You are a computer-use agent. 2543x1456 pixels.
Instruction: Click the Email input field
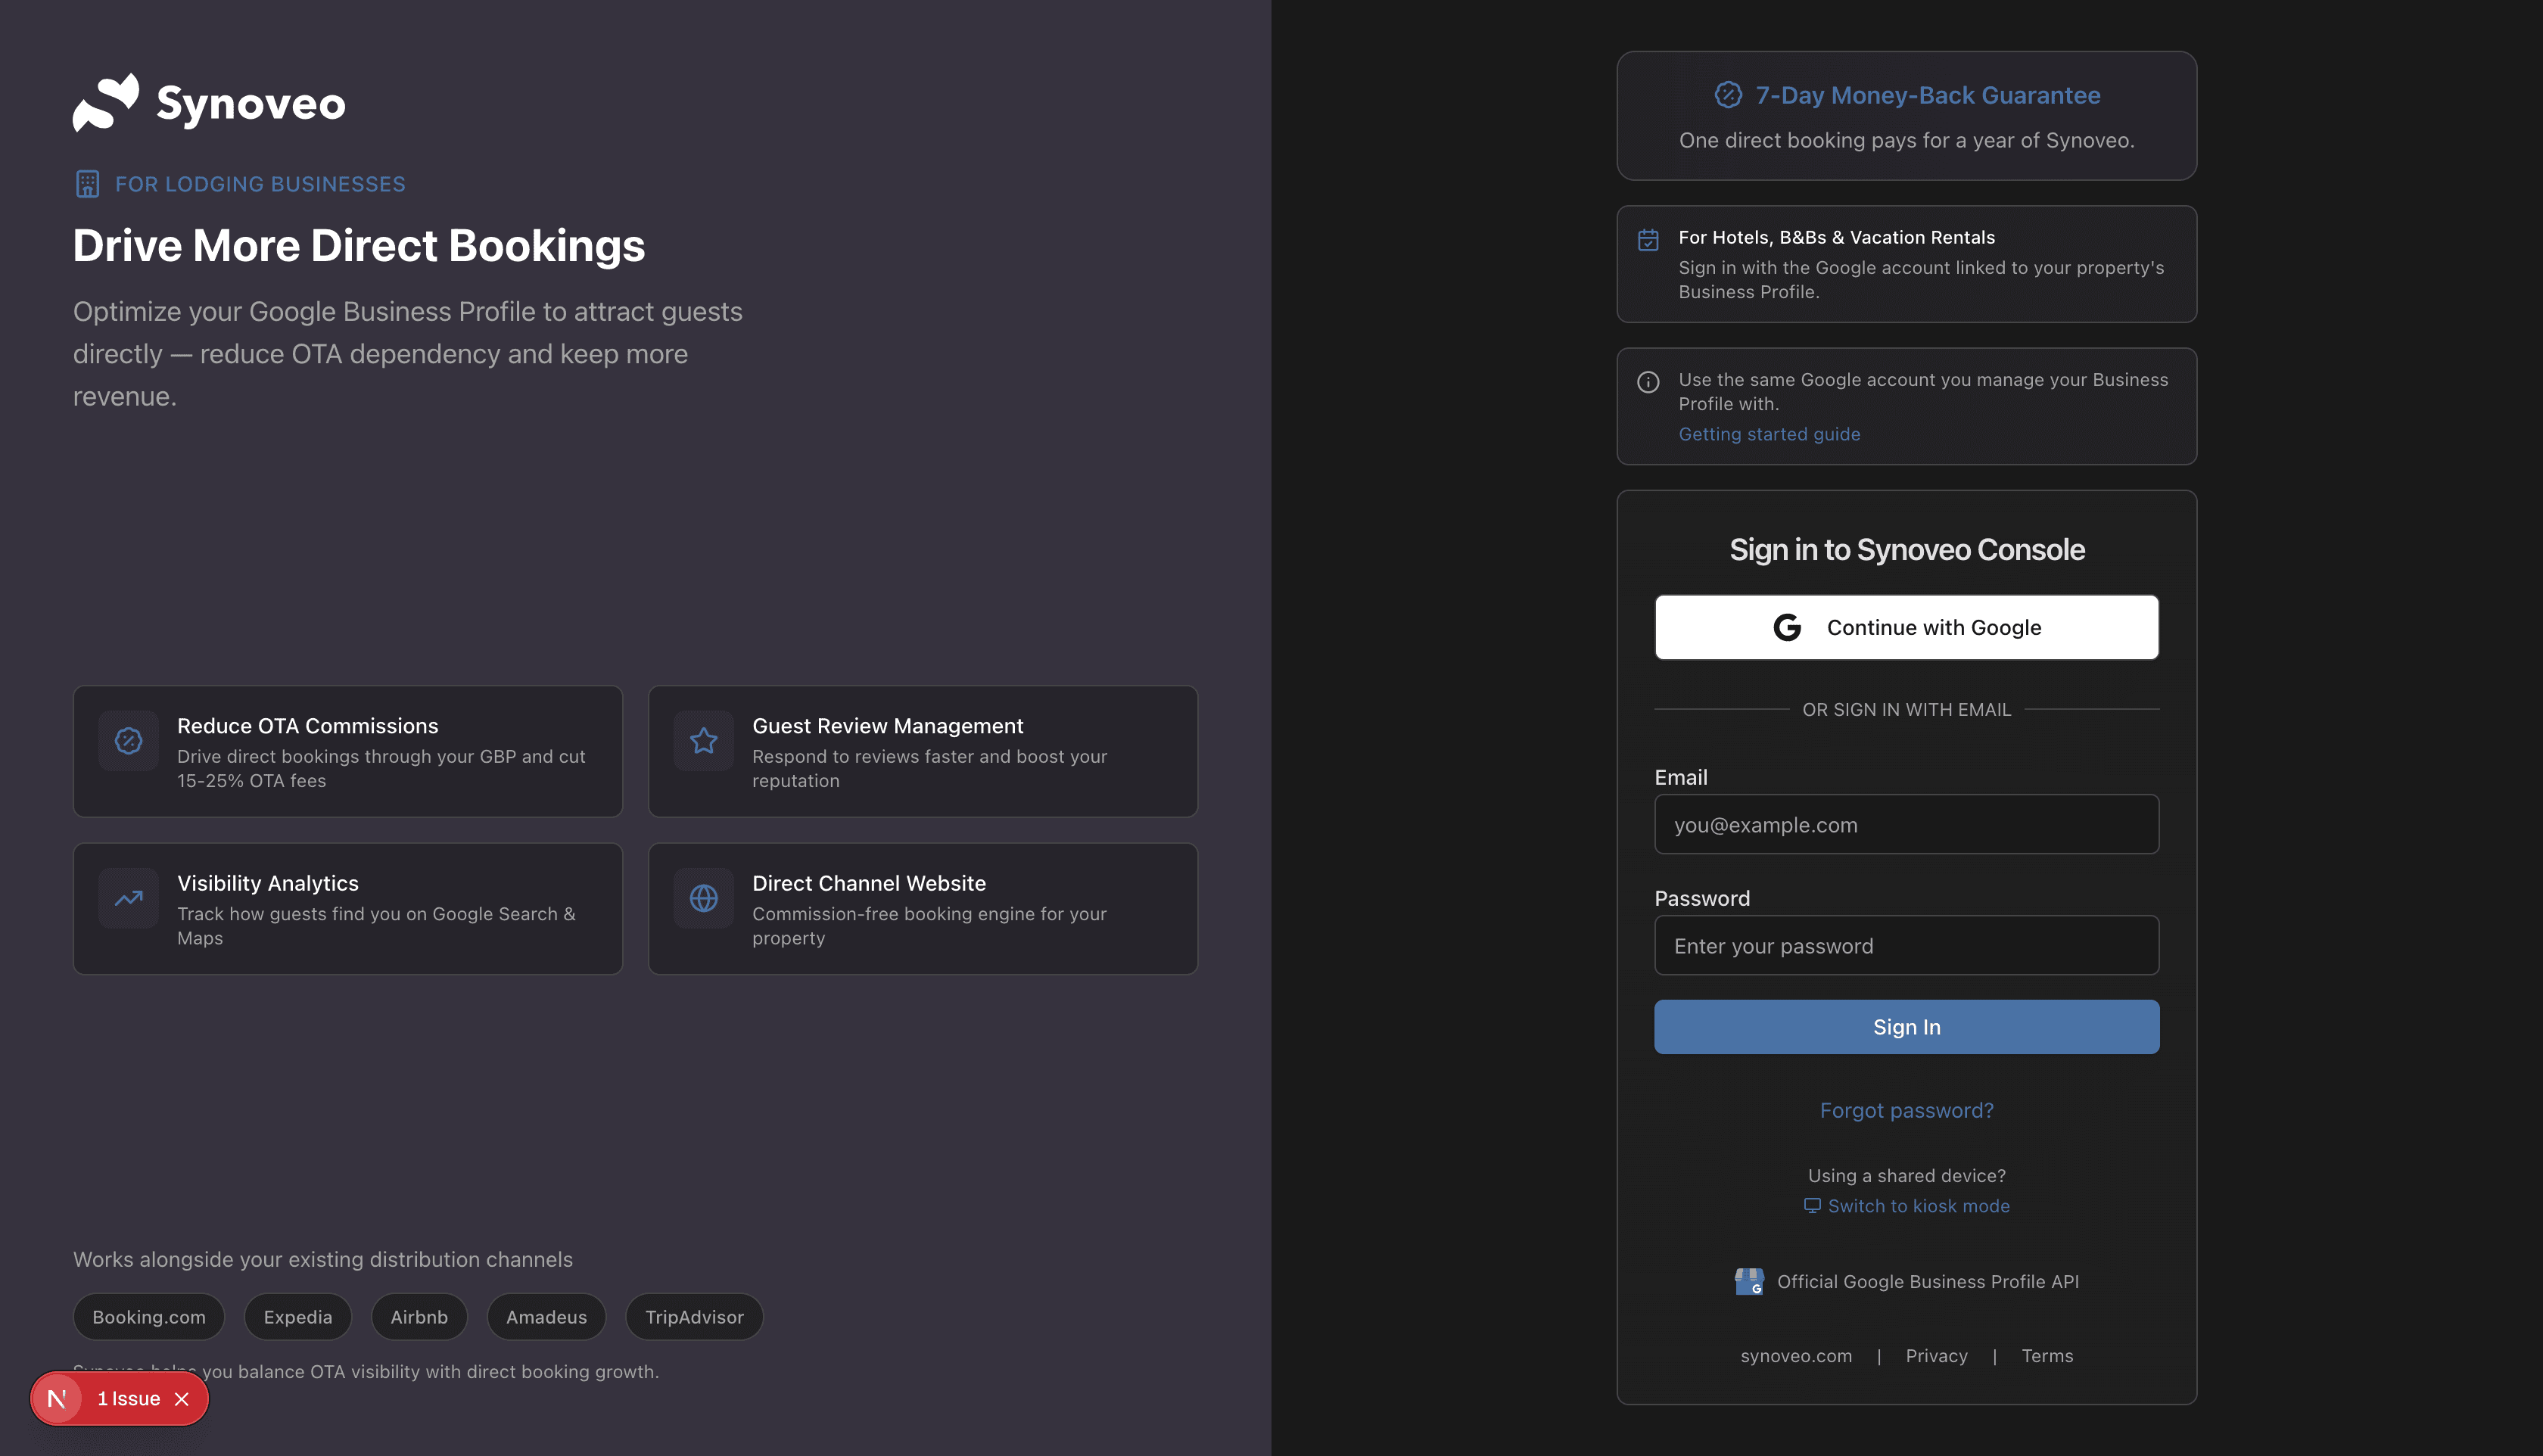tap(1905, 824)
